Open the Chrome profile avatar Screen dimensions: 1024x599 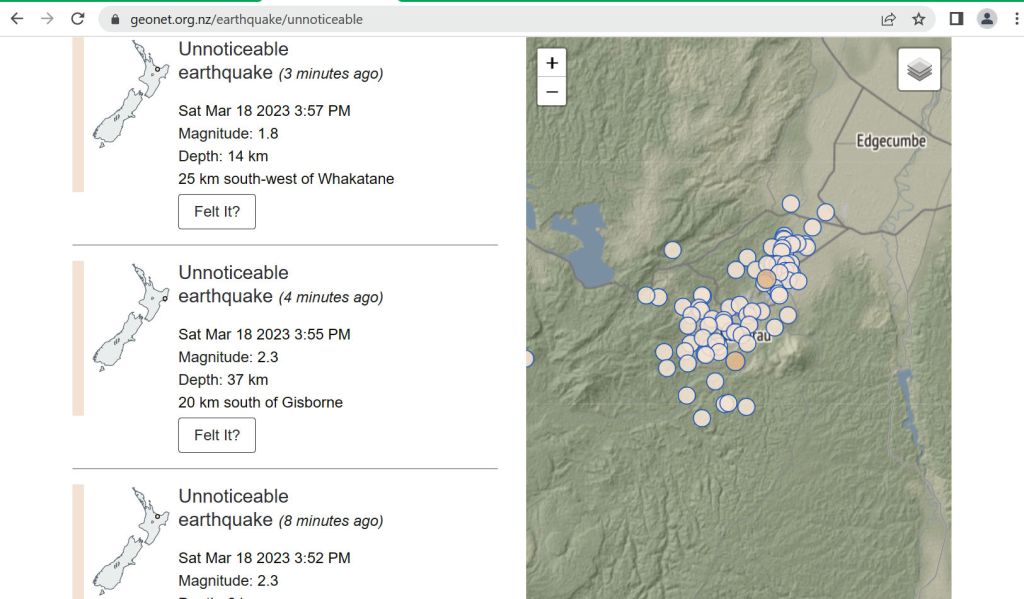pos(987,19)
